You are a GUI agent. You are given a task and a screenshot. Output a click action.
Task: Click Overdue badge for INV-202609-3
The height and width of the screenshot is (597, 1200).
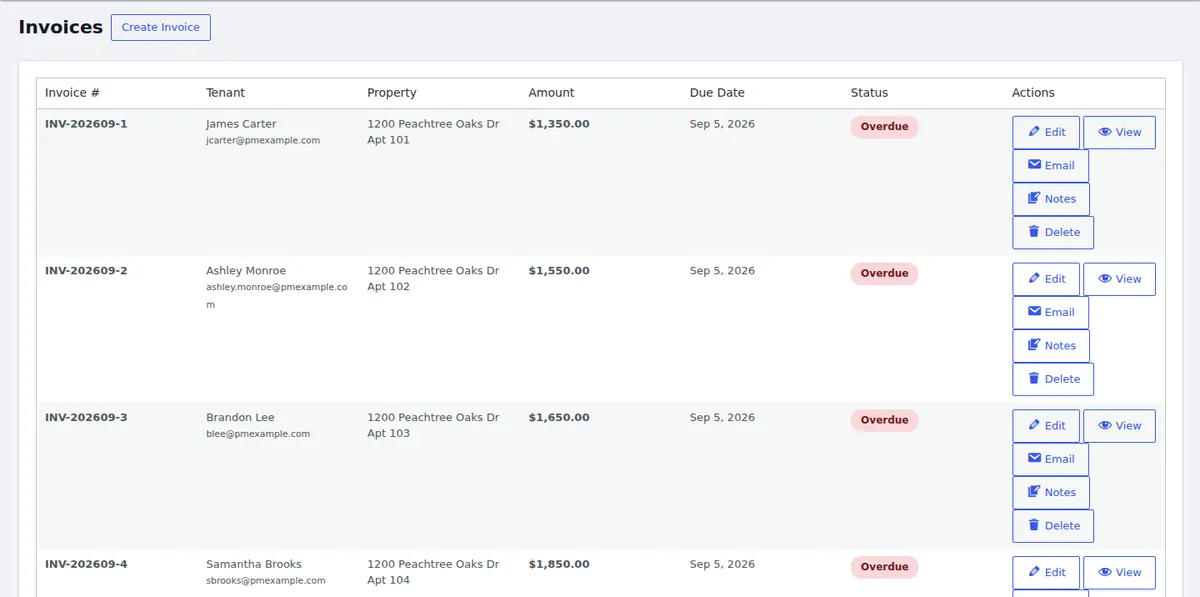point(885,420)
